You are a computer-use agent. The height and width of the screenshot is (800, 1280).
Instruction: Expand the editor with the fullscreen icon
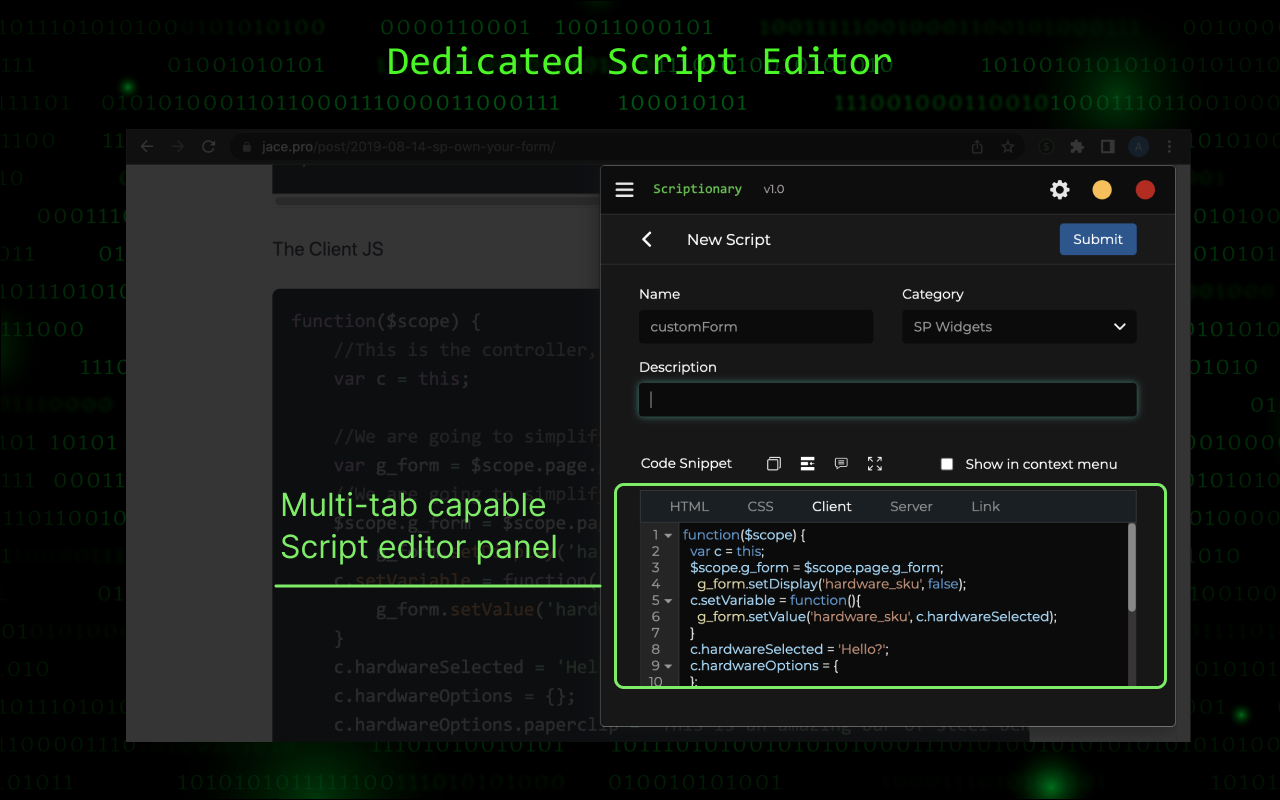875,464
